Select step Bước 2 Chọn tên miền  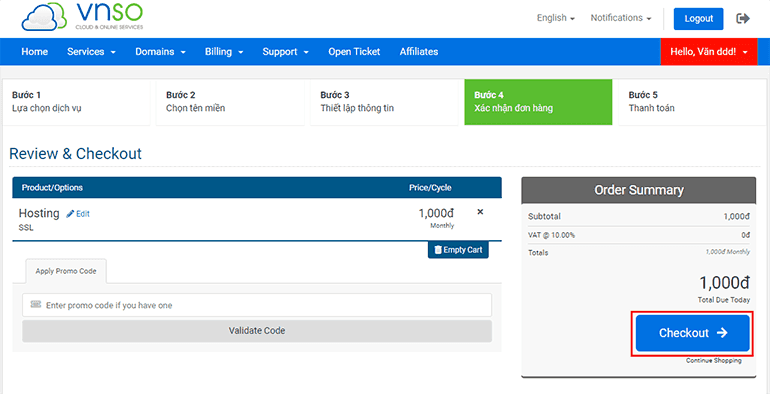(230, 102)
